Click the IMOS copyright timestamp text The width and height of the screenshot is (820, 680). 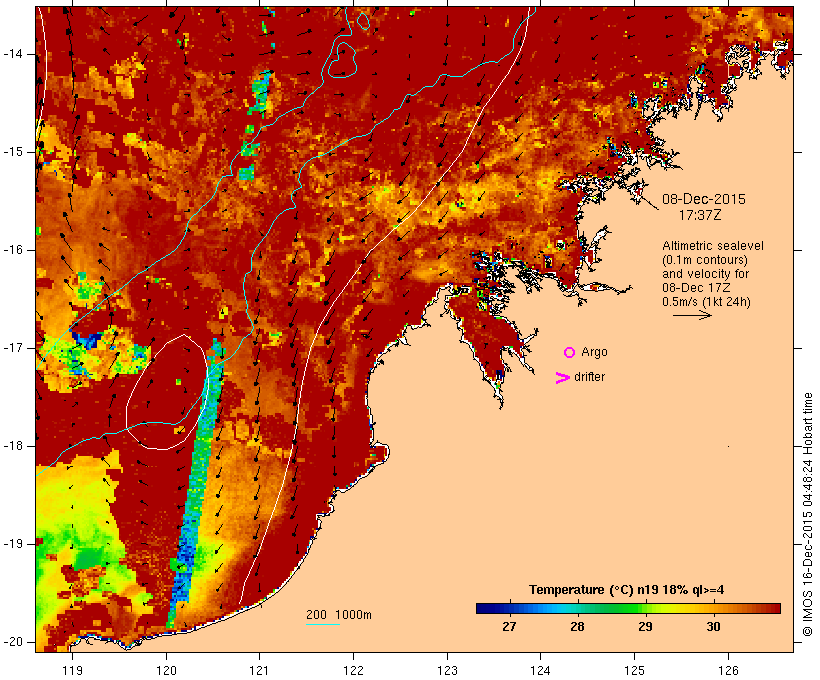coord(807,515)
